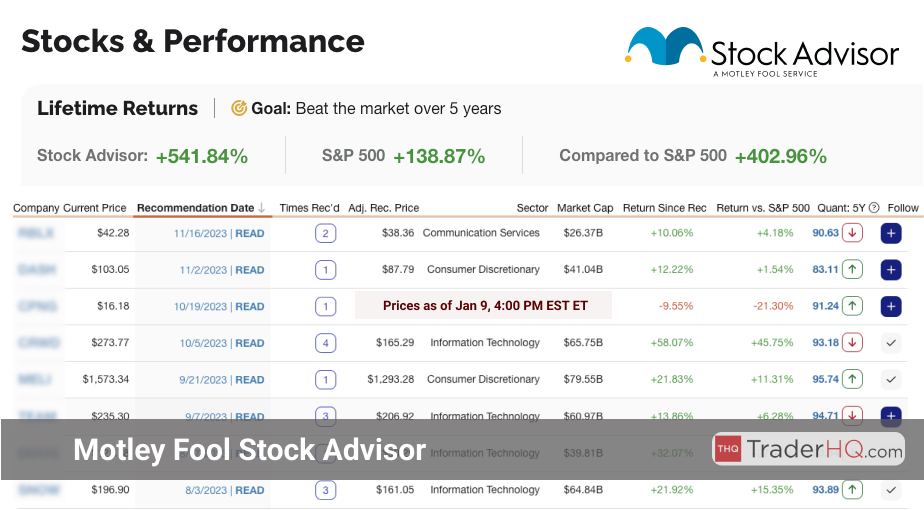Click the green up-arrow beside 95.74 quant score
The width and height of the screenshot is (924, 510).
pyautogui.click(x=852, y=380)
